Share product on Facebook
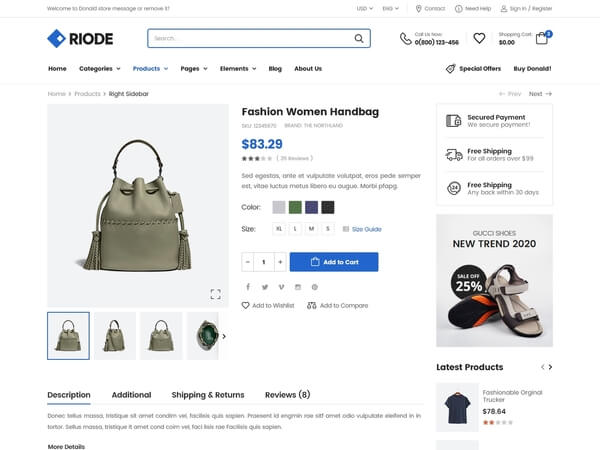This screenshot has height=450, width=600. [x=249, y=287]
